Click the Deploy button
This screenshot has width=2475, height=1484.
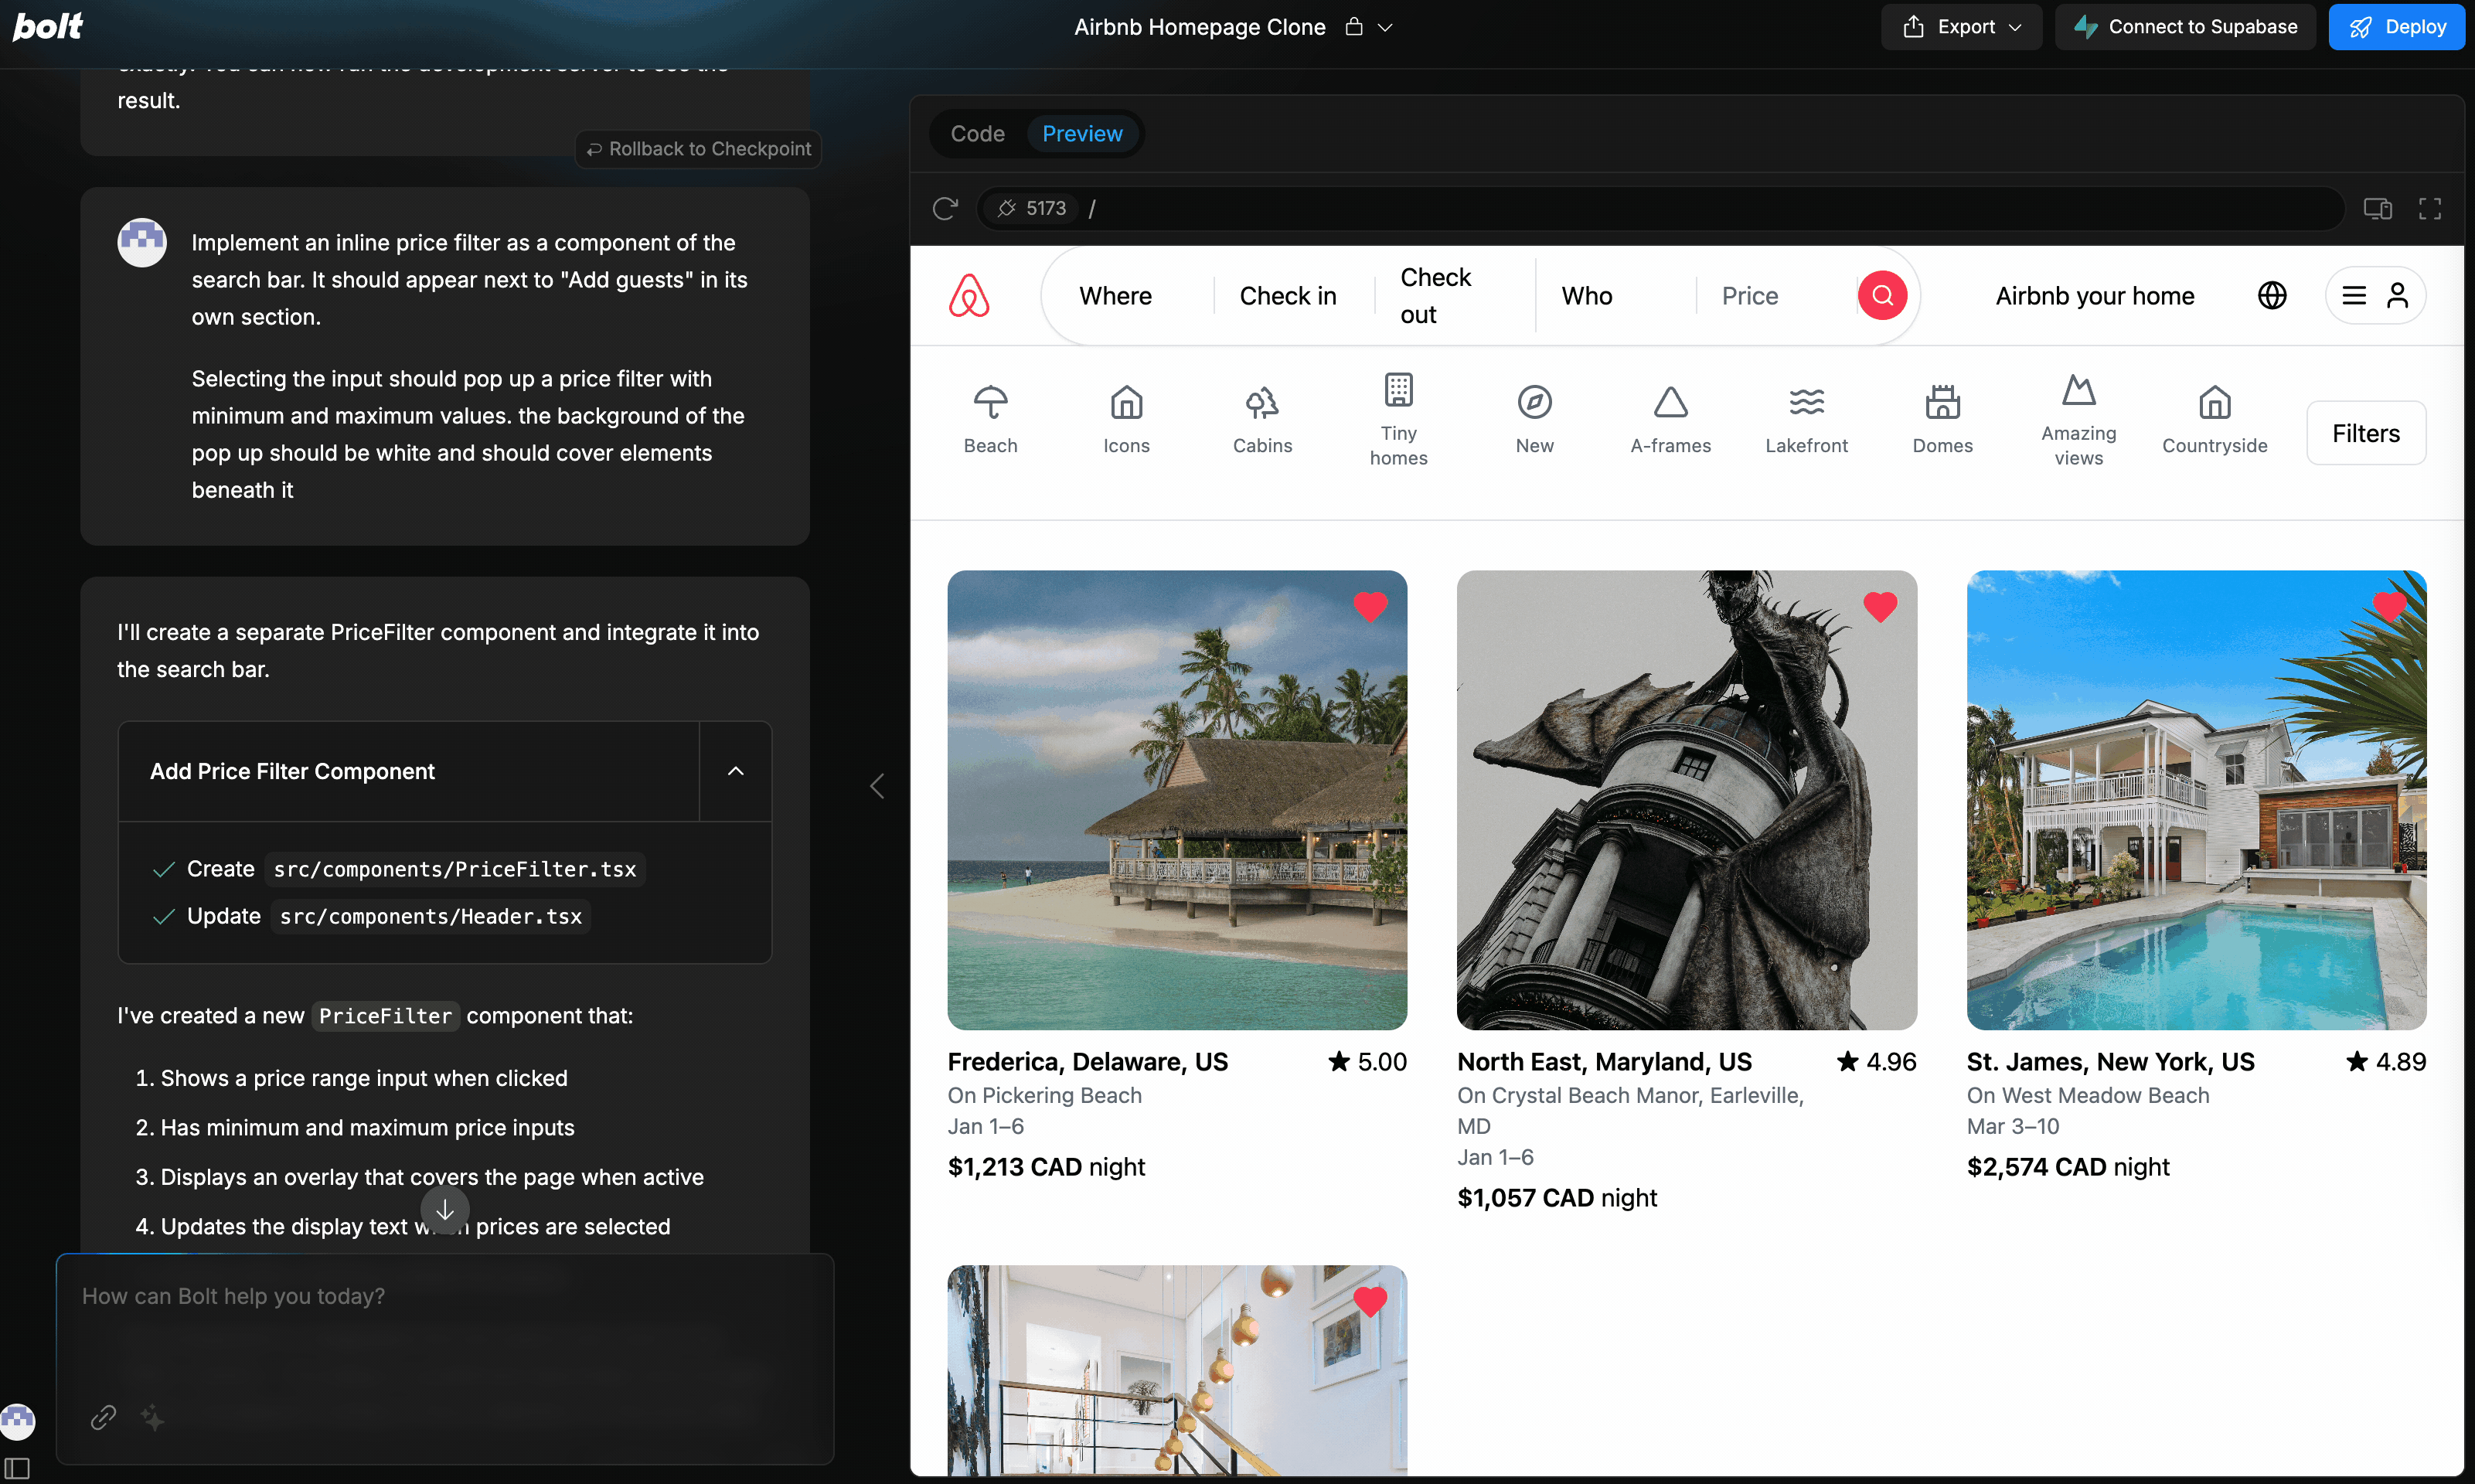tap(2396, 27)
